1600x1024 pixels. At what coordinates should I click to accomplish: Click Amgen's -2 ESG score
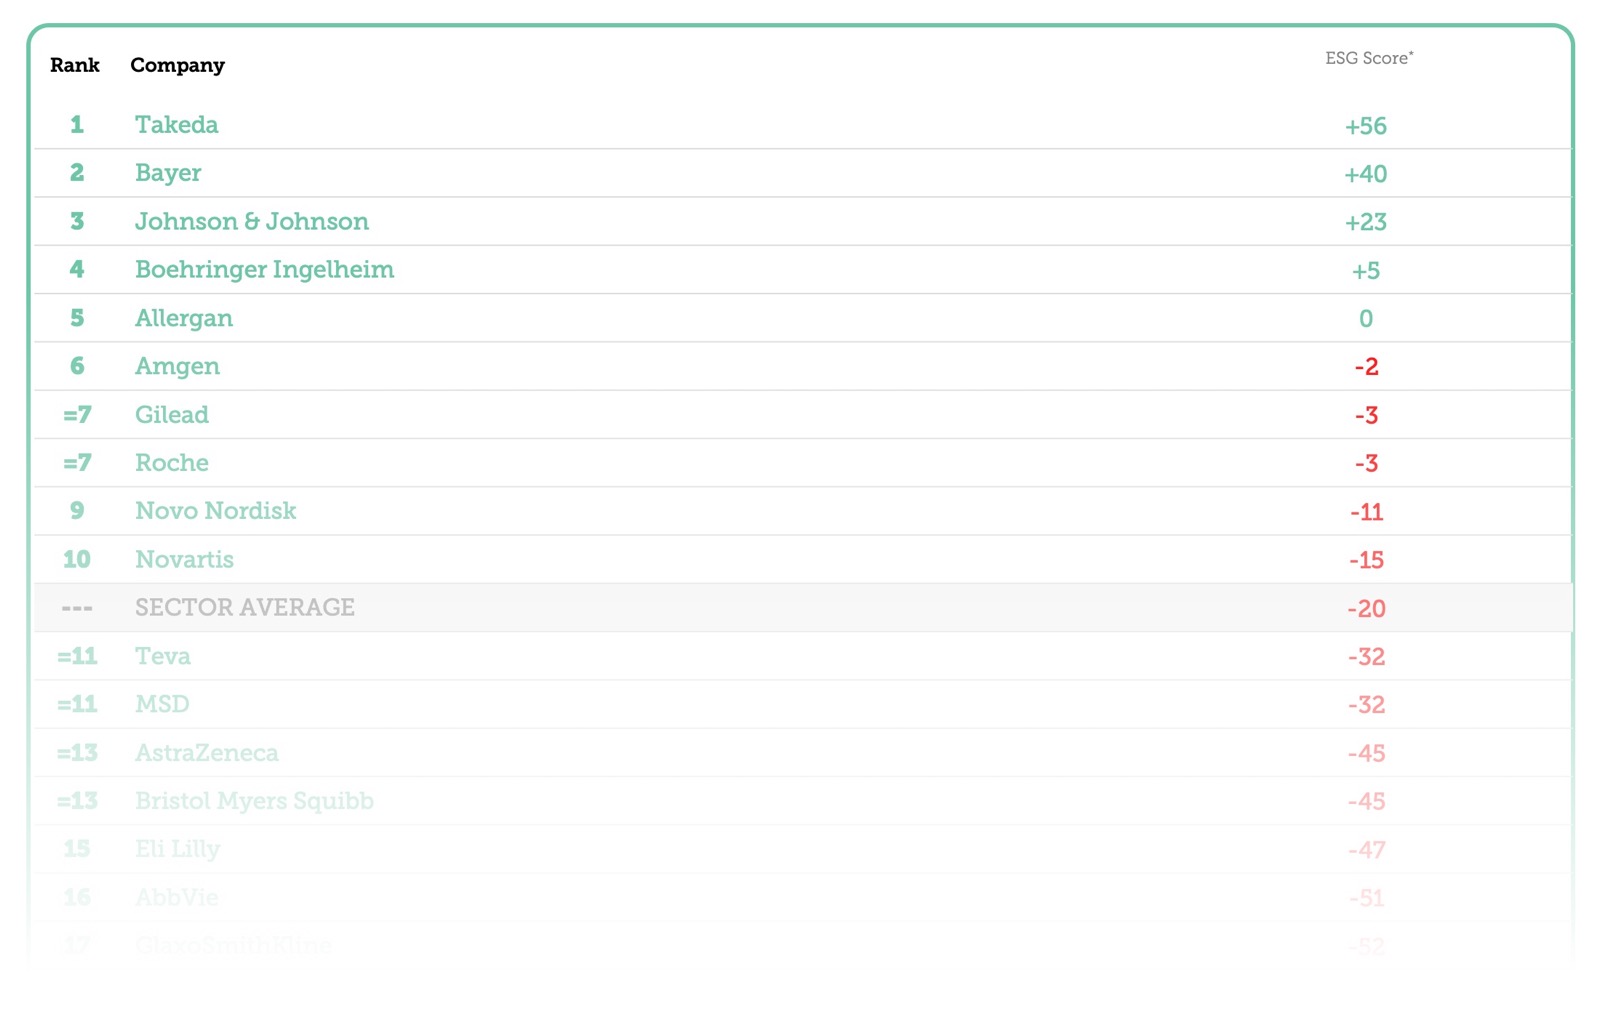pyautogui.click(x=1366, y=367)
